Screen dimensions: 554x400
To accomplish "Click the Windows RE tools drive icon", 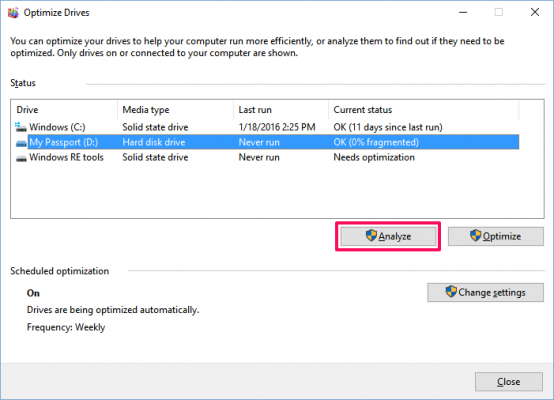I will click(21, 158).
